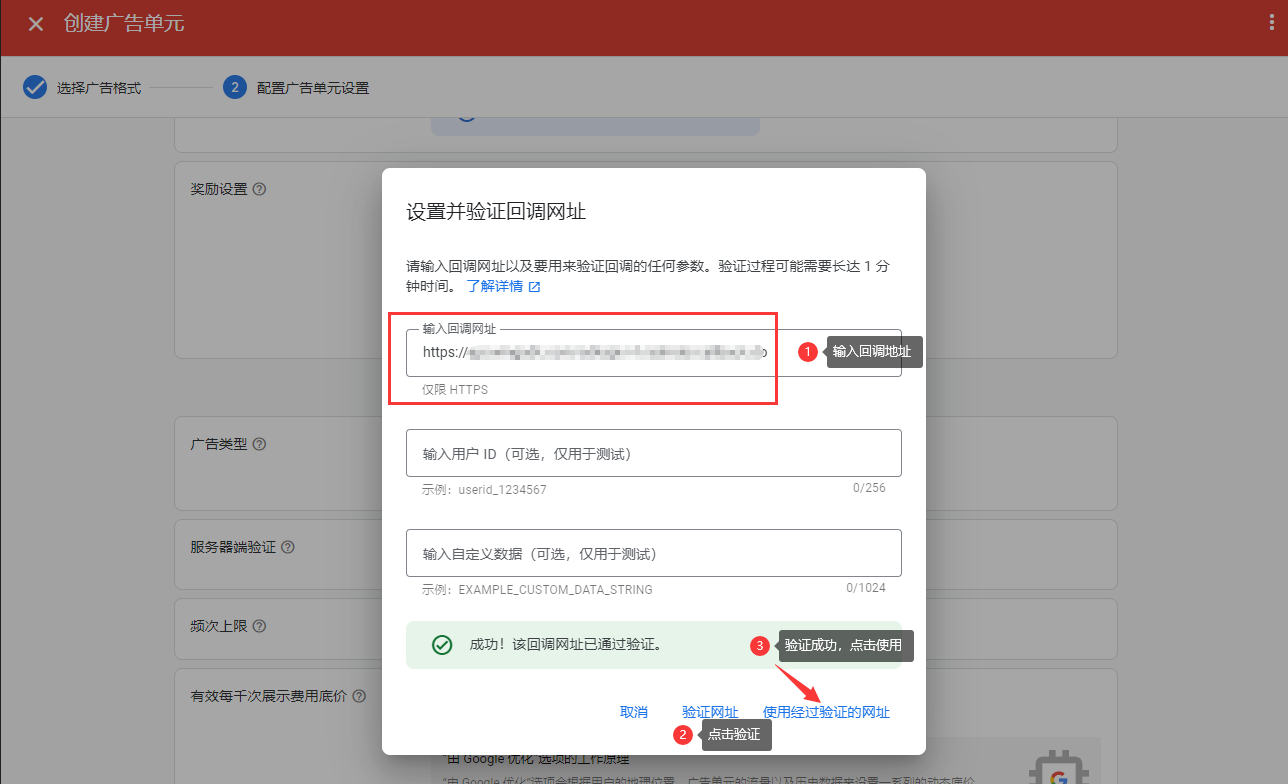The image size is (1288, 784).
Task: Click the 输入用户 ID optional field
Action: 654,453
